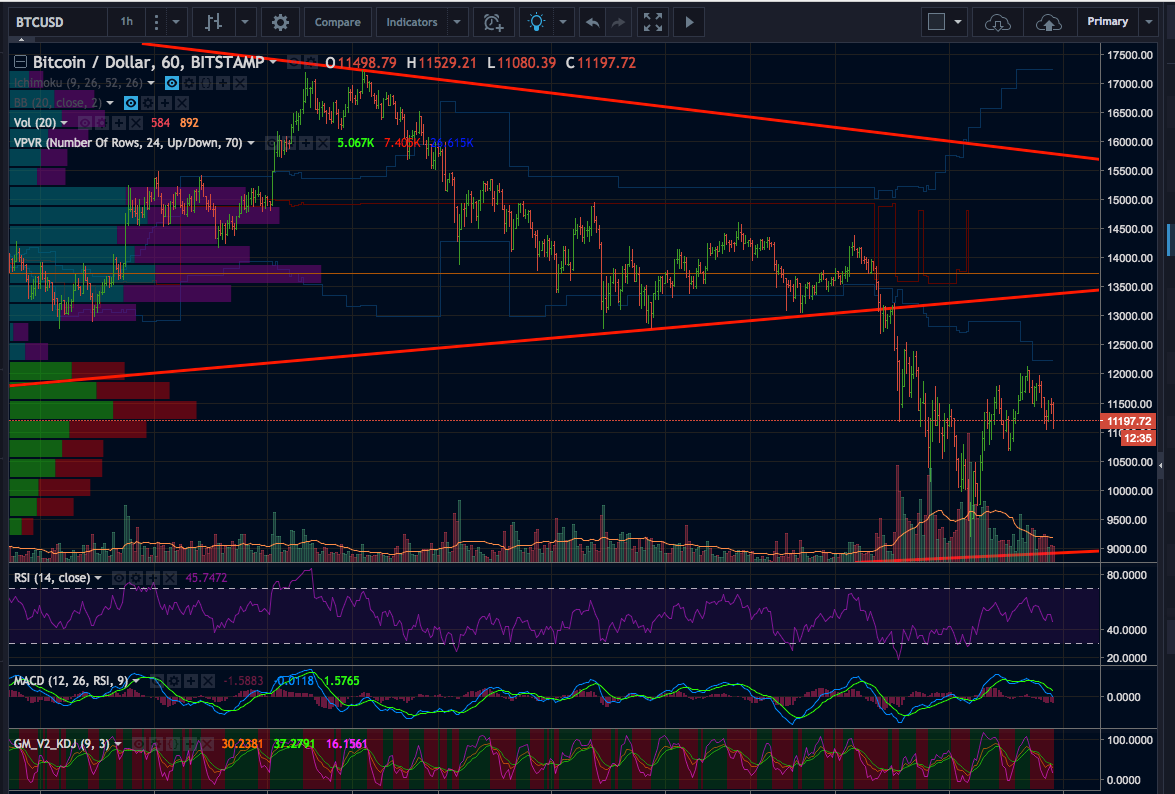
Task: Click the Primary layout name button
Action: tap(1108, 22)
